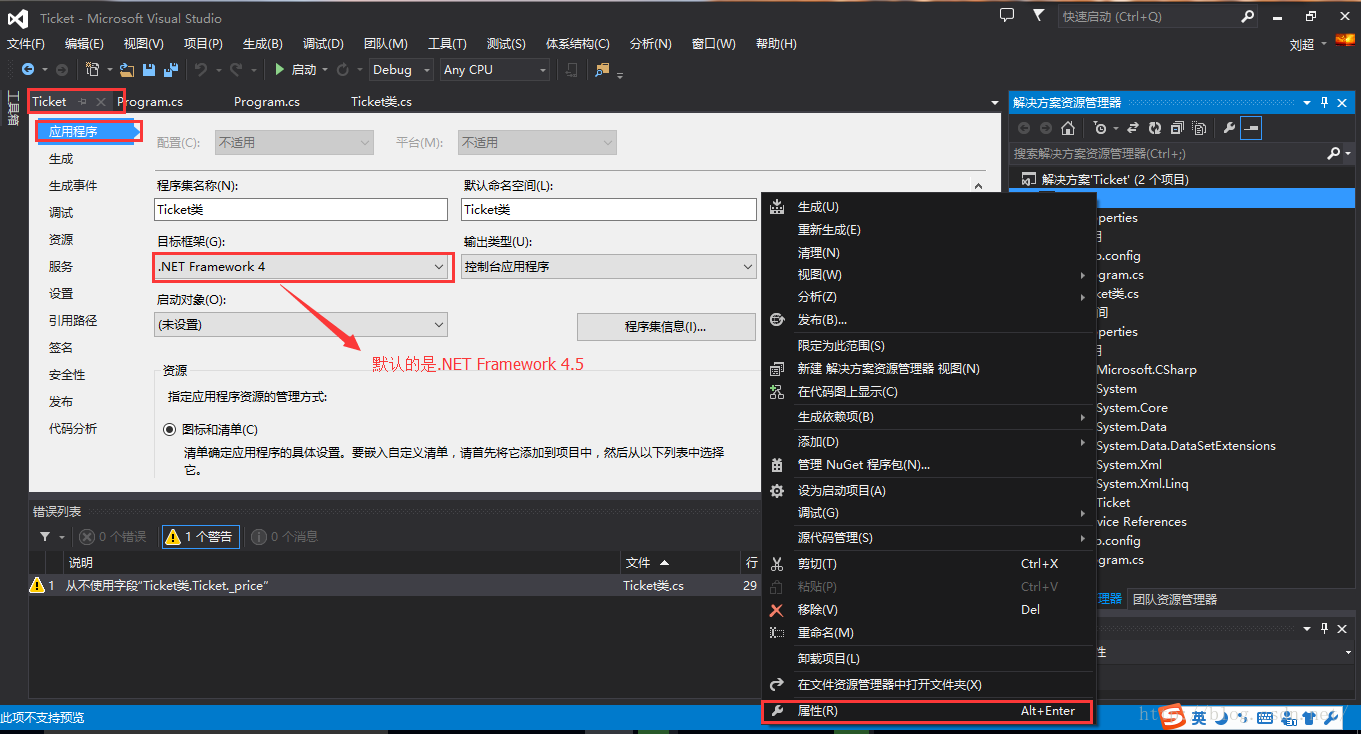Open the feedback speech-bubble icon
This screenshot has width=1361, height=734.
point(1007,15)
